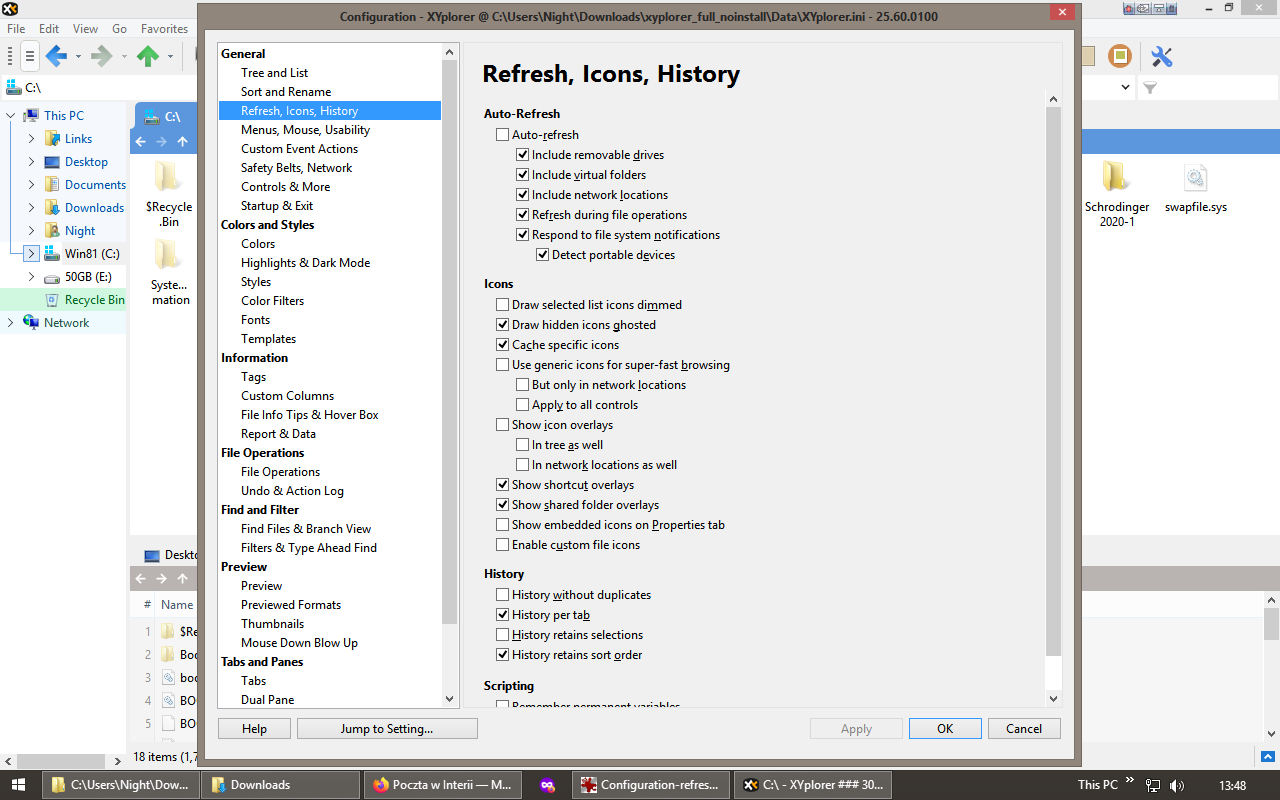The width and height of the screenshot is (1280, 800).
Task: Click the grayed forward arrow on the toolbar
Action: [x=103, y=57]
